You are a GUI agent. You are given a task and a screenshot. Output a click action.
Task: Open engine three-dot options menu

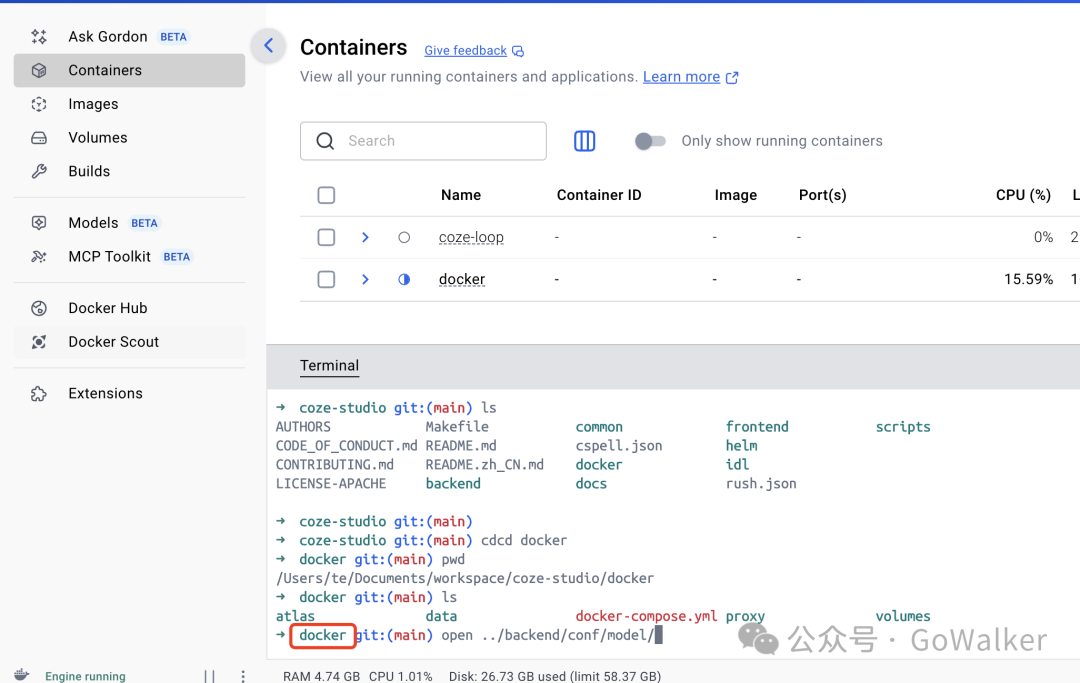[243, 676]
